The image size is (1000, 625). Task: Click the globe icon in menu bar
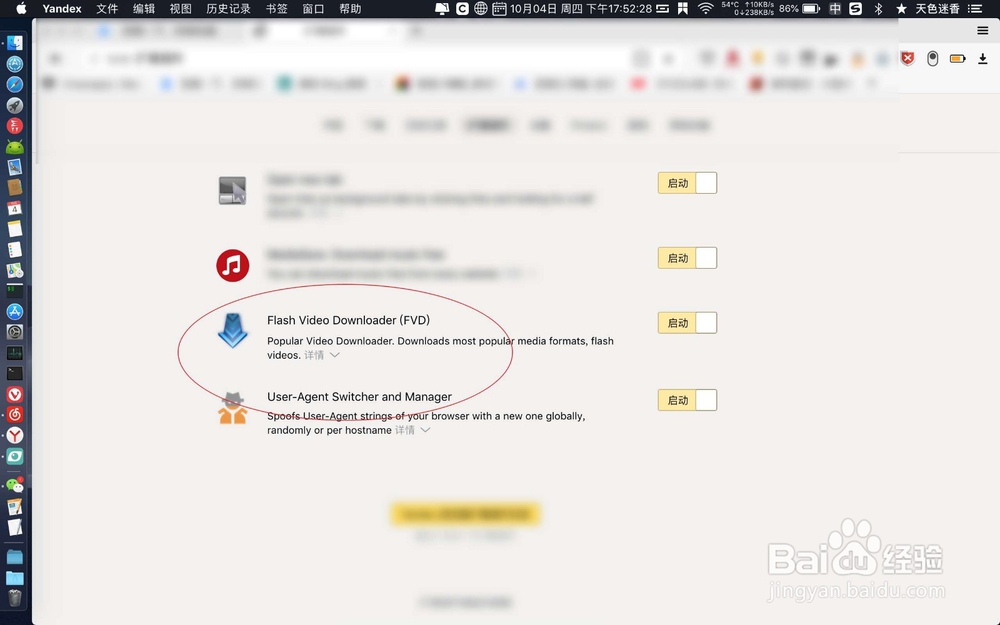tap(481, 8)
